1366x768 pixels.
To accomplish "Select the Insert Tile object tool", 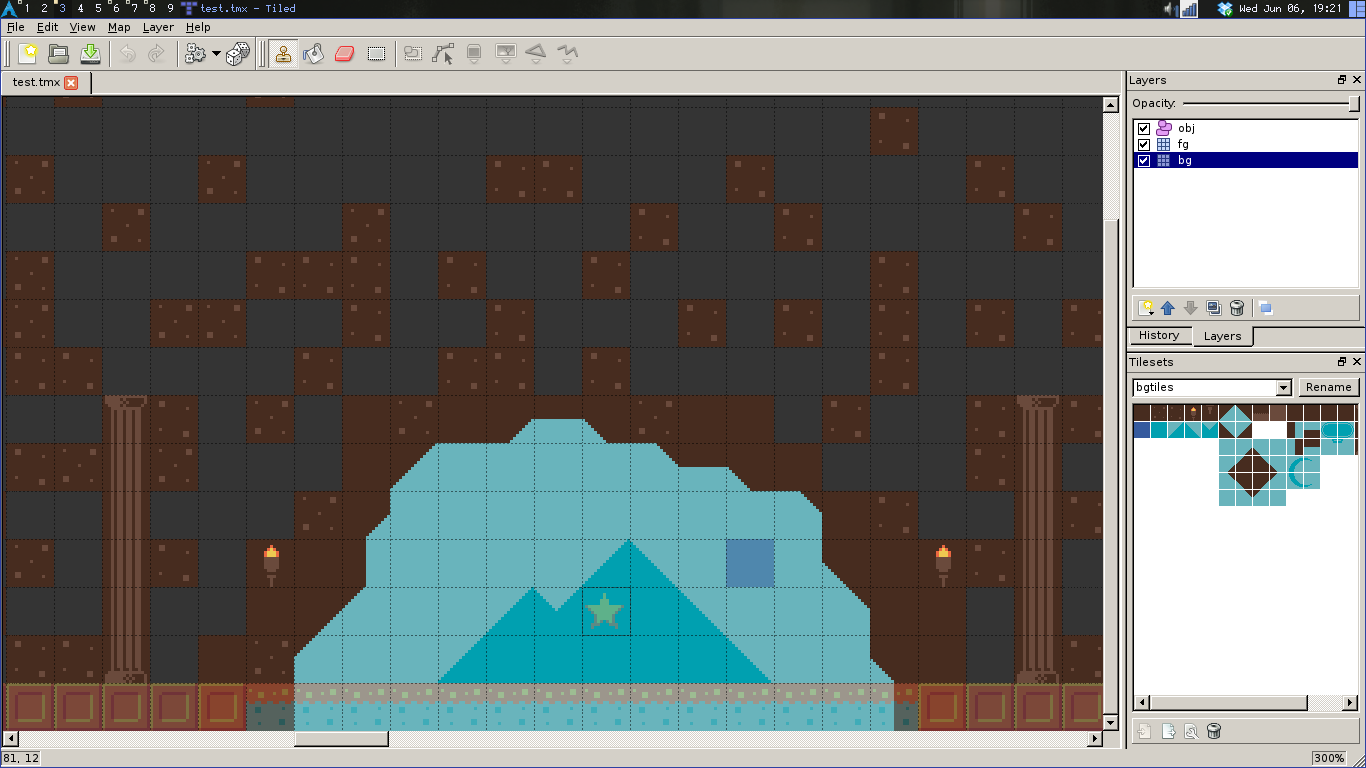I will [x=505, y=54].
